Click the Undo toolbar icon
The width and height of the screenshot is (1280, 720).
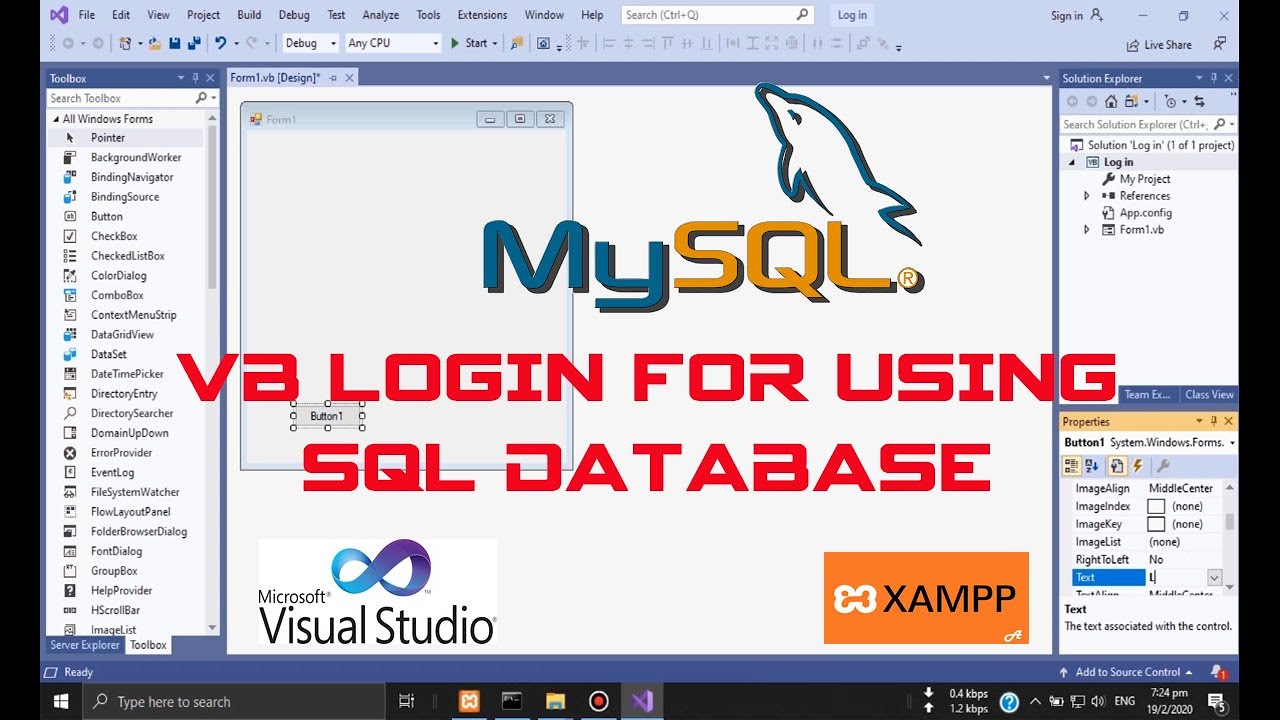point(221,43)
